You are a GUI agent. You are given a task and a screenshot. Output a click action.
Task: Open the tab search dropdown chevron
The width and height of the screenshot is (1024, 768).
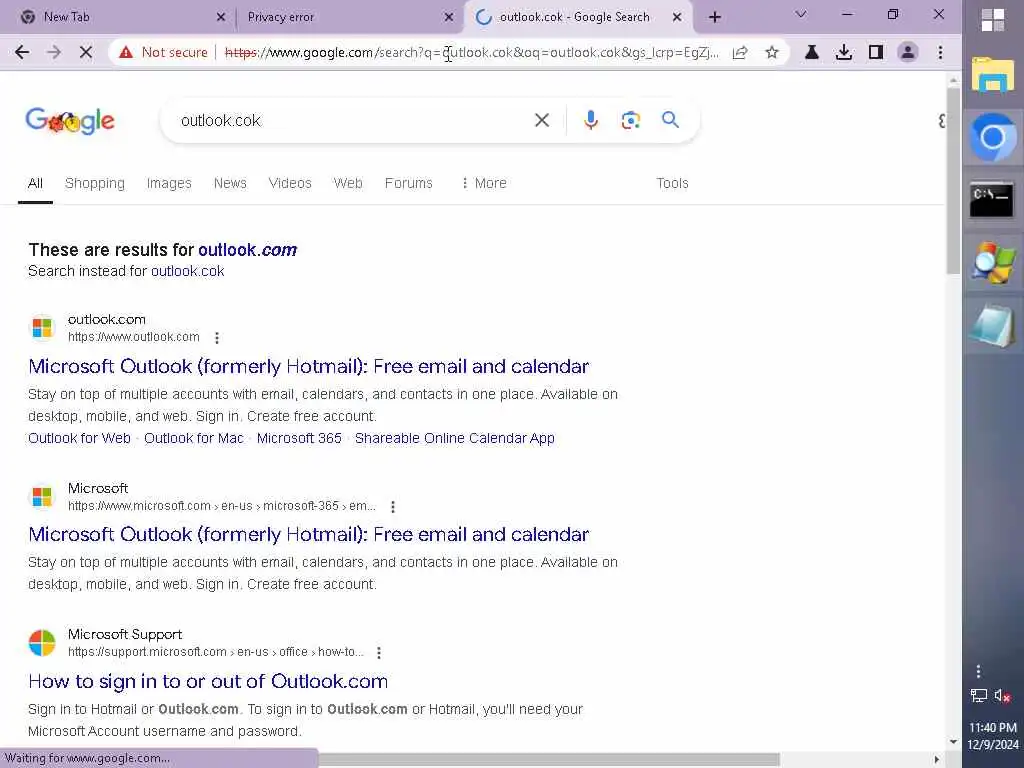click(x=801, y=14)
